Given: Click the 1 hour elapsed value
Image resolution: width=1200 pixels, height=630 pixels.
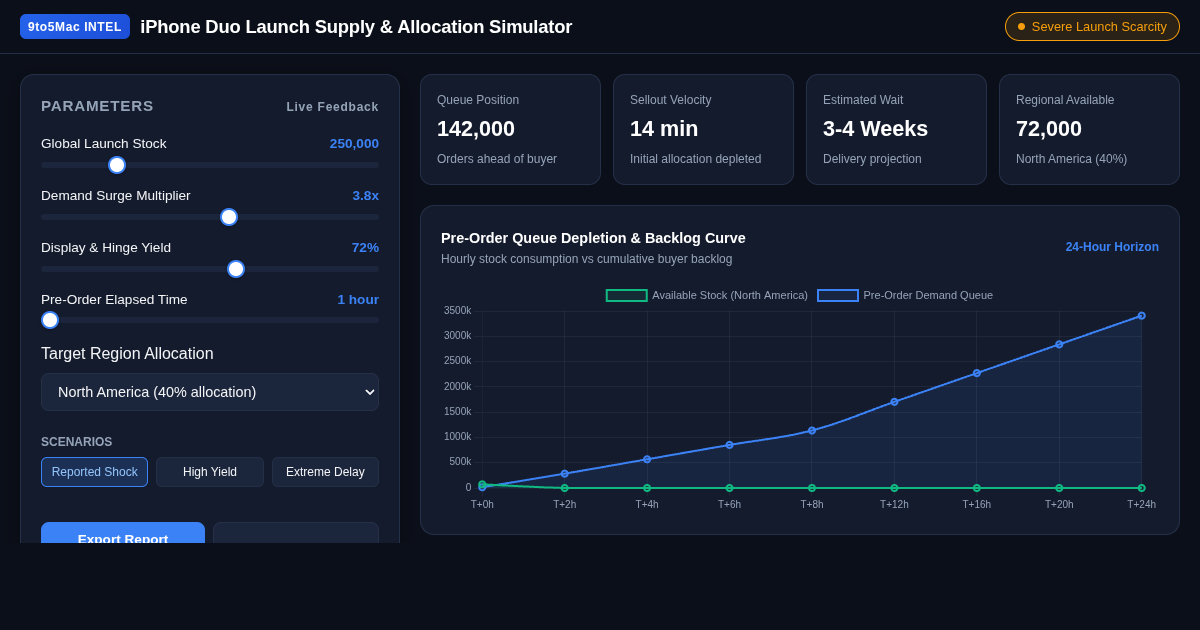Looking at the screenshot, I should click(358, 299).
